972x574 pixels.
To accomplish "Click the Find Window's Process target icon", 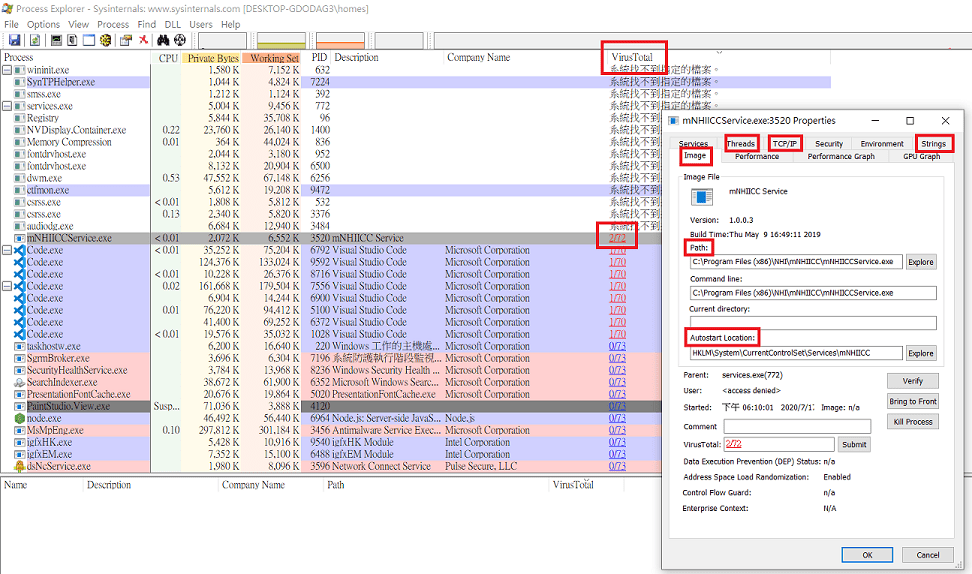I will point(180,40).
